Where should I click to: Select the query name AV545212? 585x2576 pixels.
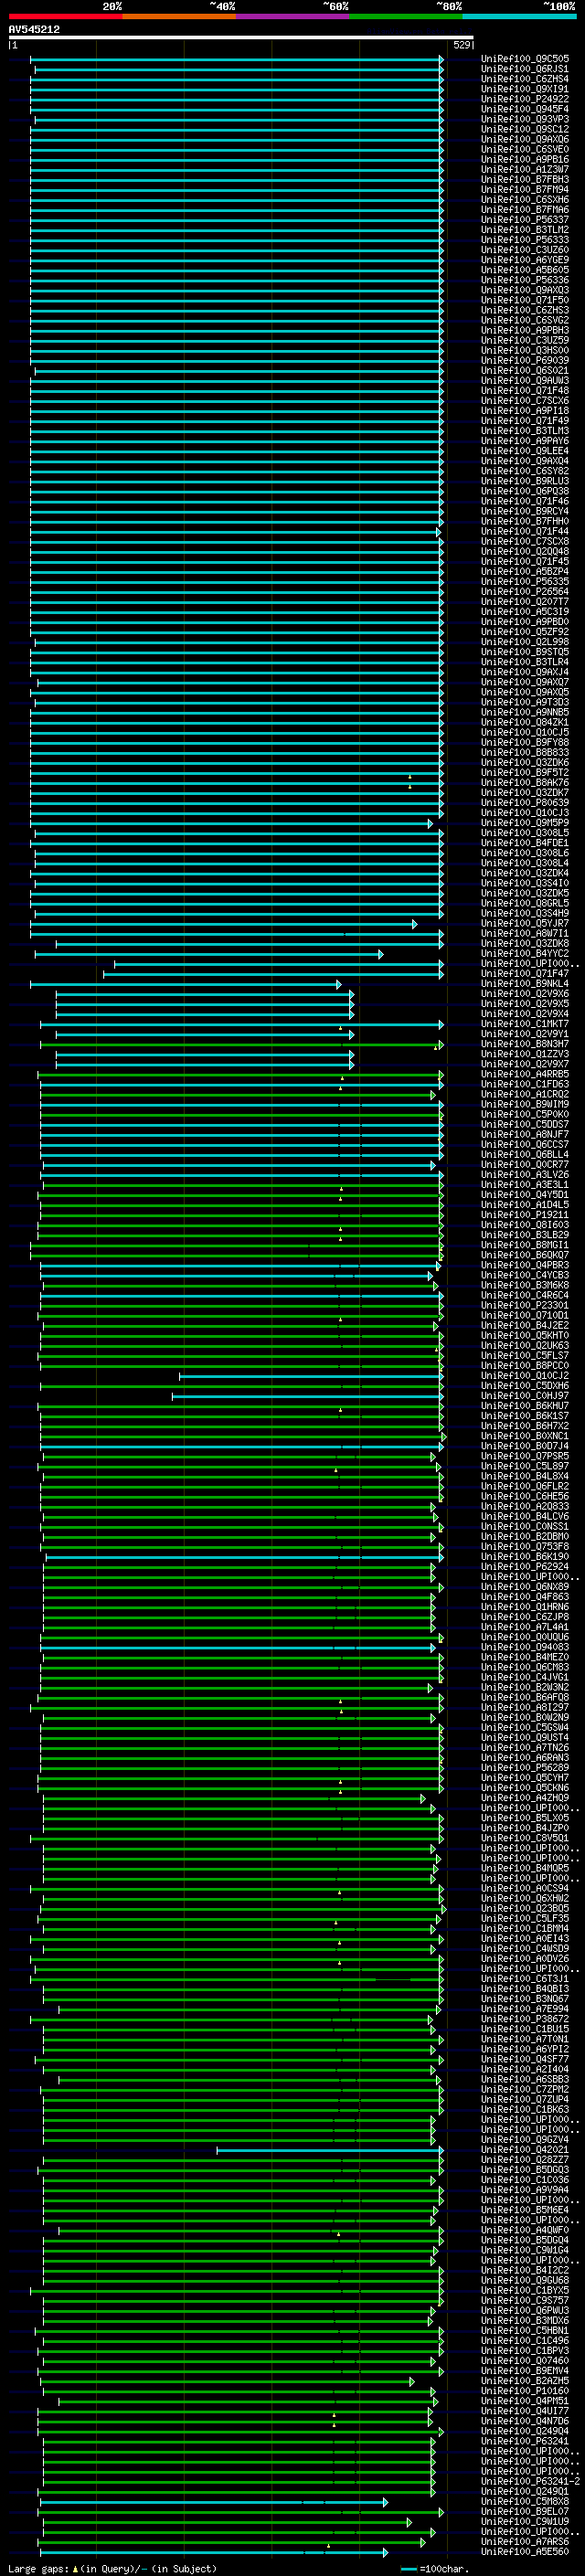pyautogui.click(x=34, y=30)
